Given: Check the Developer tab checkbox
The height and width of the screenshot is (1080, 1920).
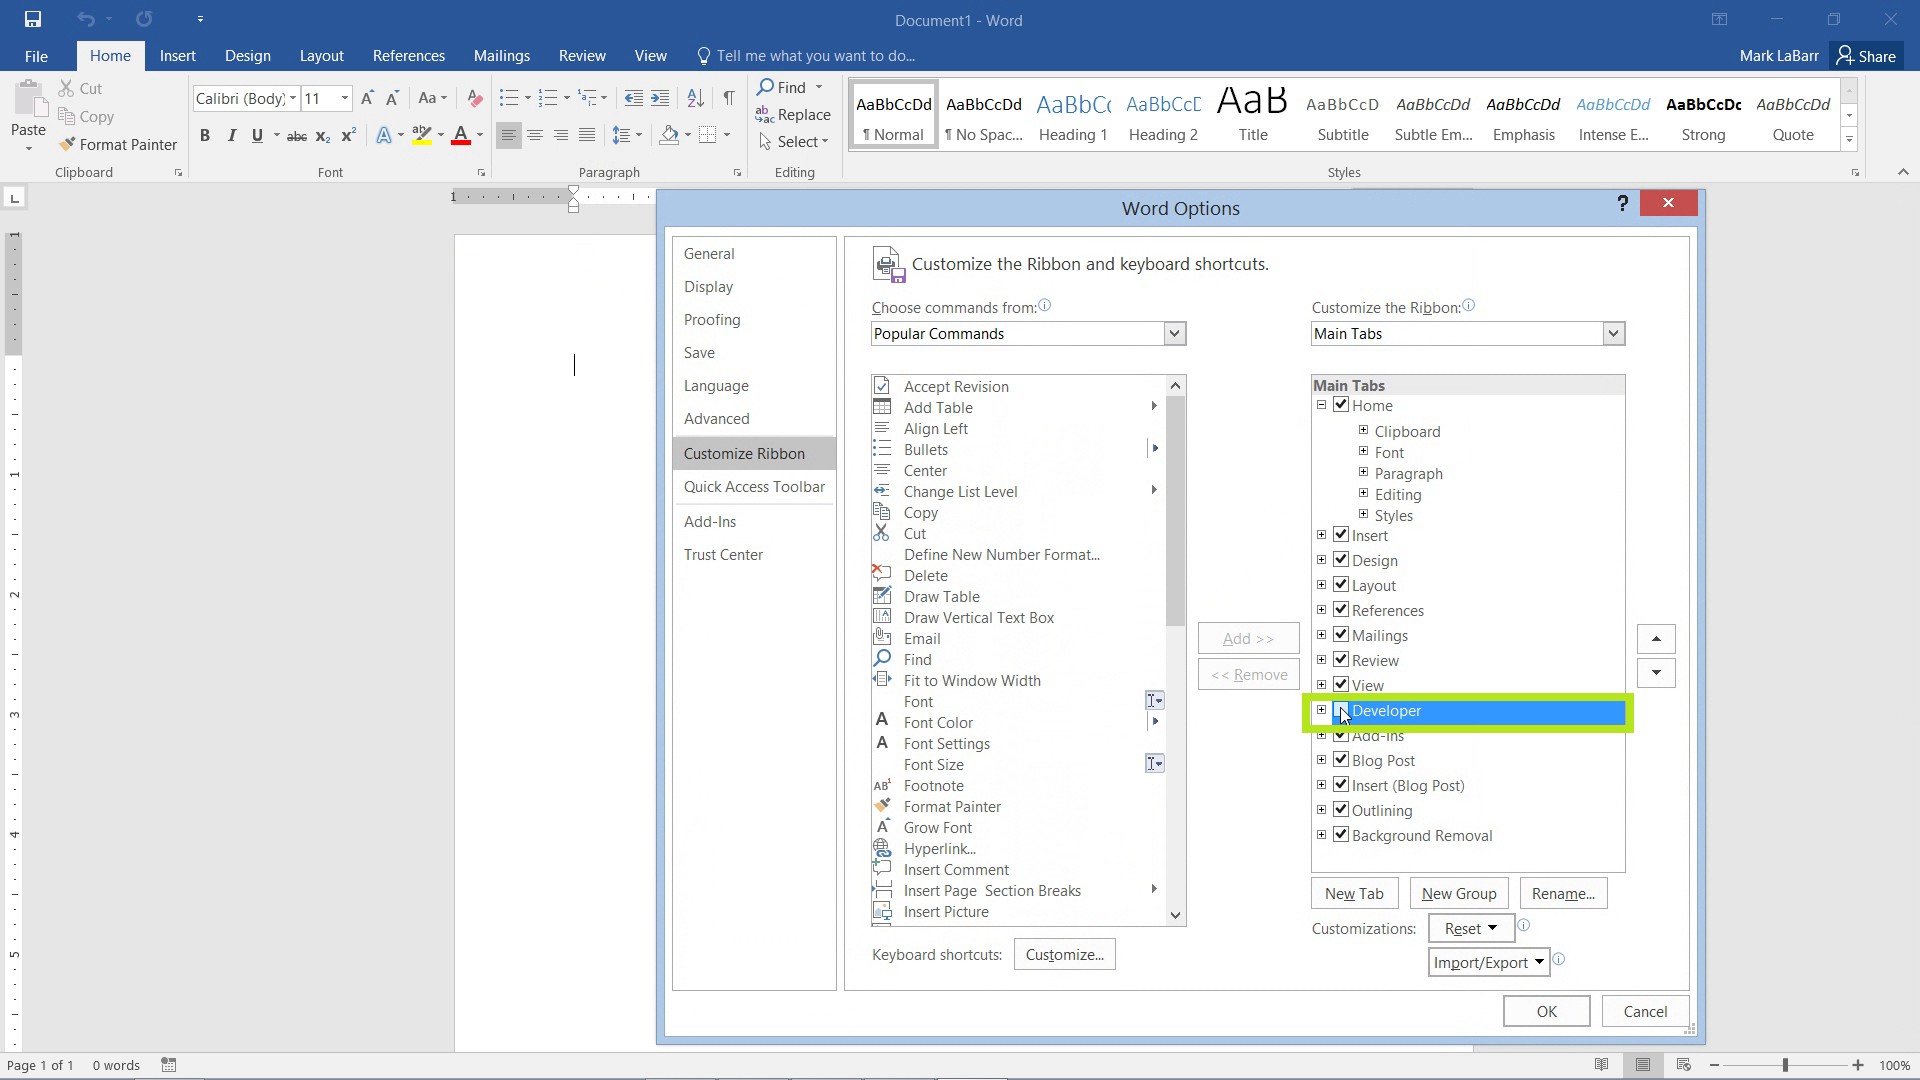Looking at the screenshot, I should (x=1341, y=710).
